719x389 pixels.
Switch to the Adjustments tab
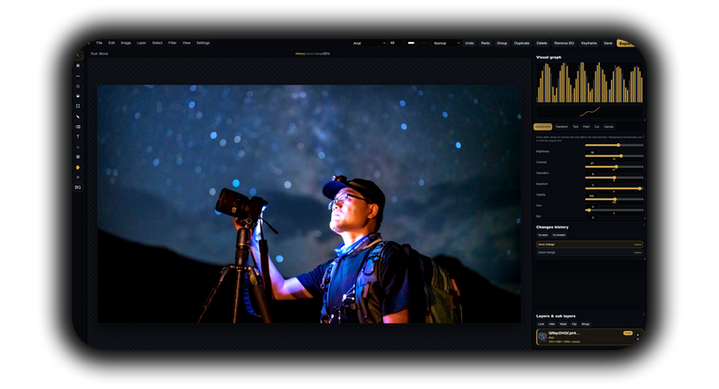pos(543,127)
